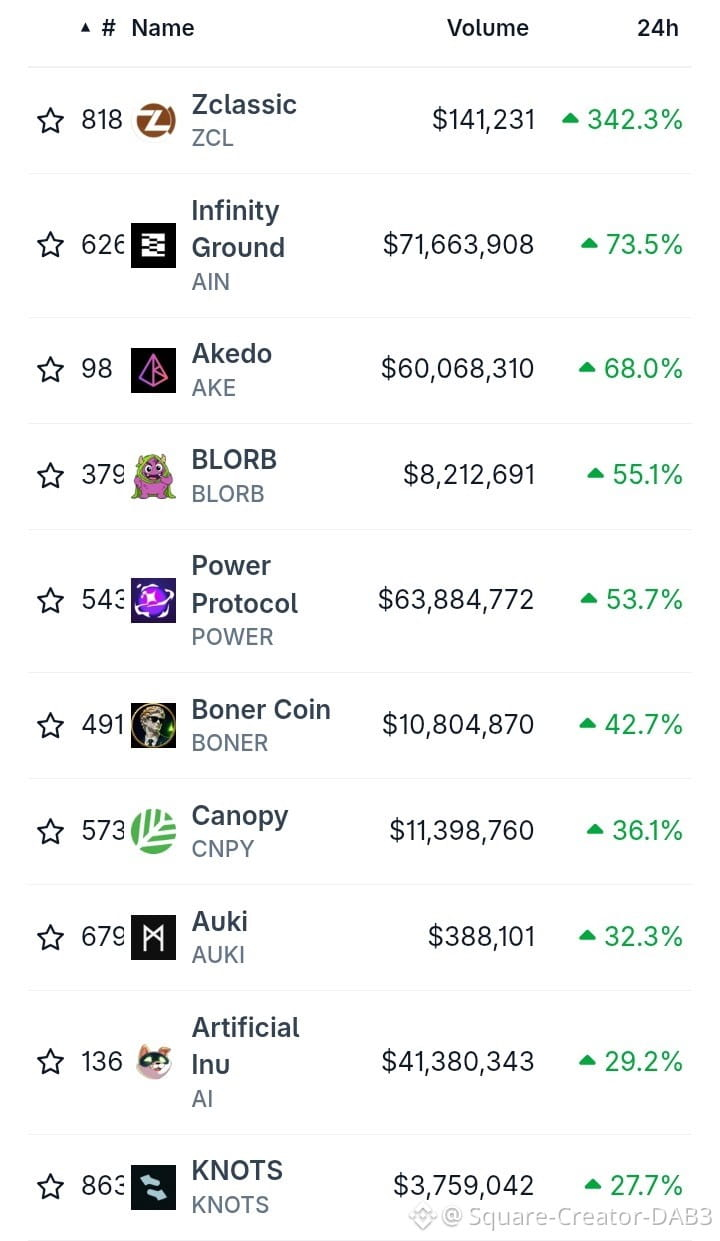Viewport: 720px width, 1241px height.
Task: Toggle the favorite star for Akedo
Action: click(x=50, y=370)
